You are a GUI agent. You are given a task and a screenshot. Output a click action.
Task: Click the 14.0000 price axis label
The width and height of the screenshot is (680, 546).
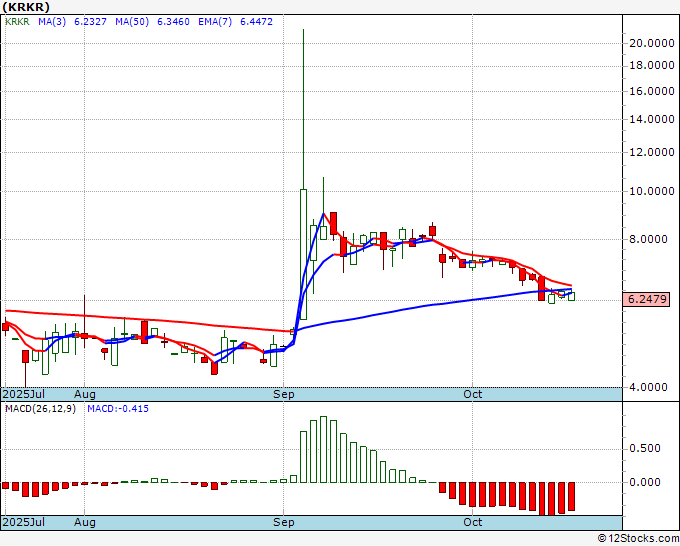[652, 119]
